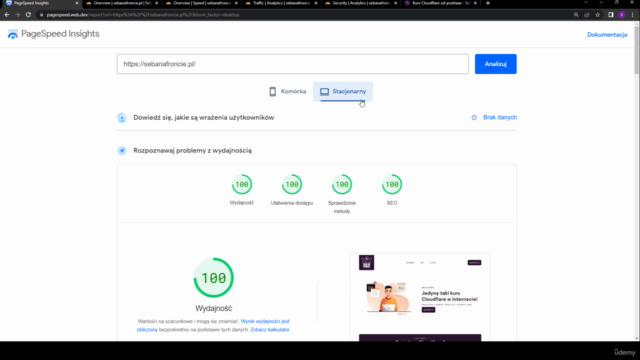This screenshot has height=360, width=640.
Task: Open Wynik wydajności jest obliczony link
Action: pos(213,325)
